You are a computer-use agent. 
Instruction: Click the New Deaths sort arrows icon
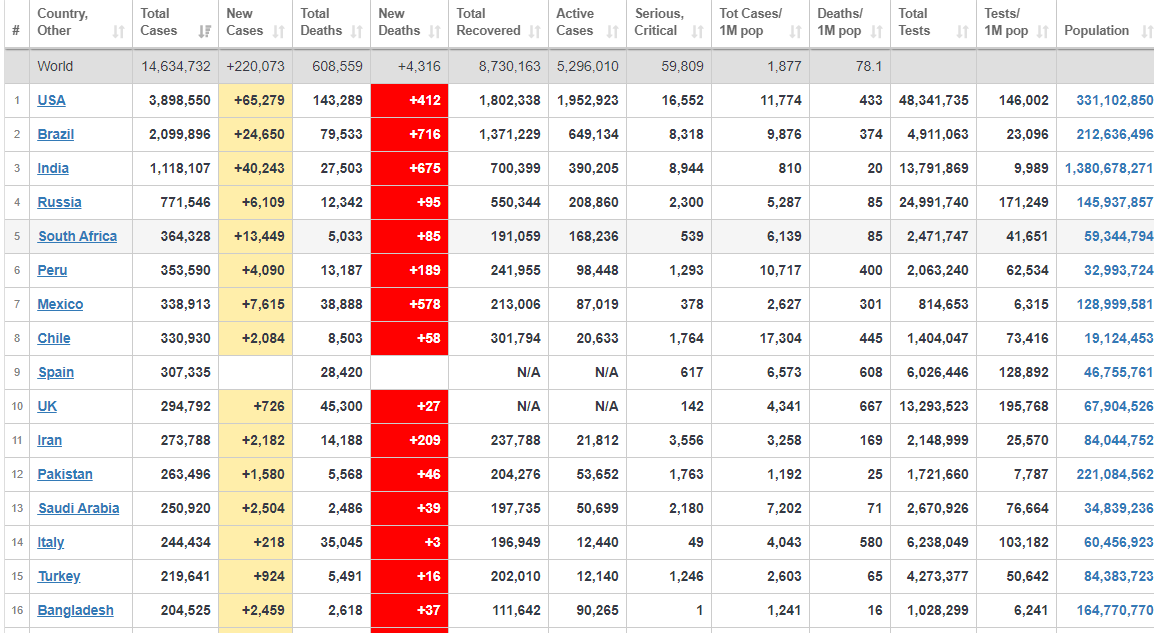click(435, 32)
